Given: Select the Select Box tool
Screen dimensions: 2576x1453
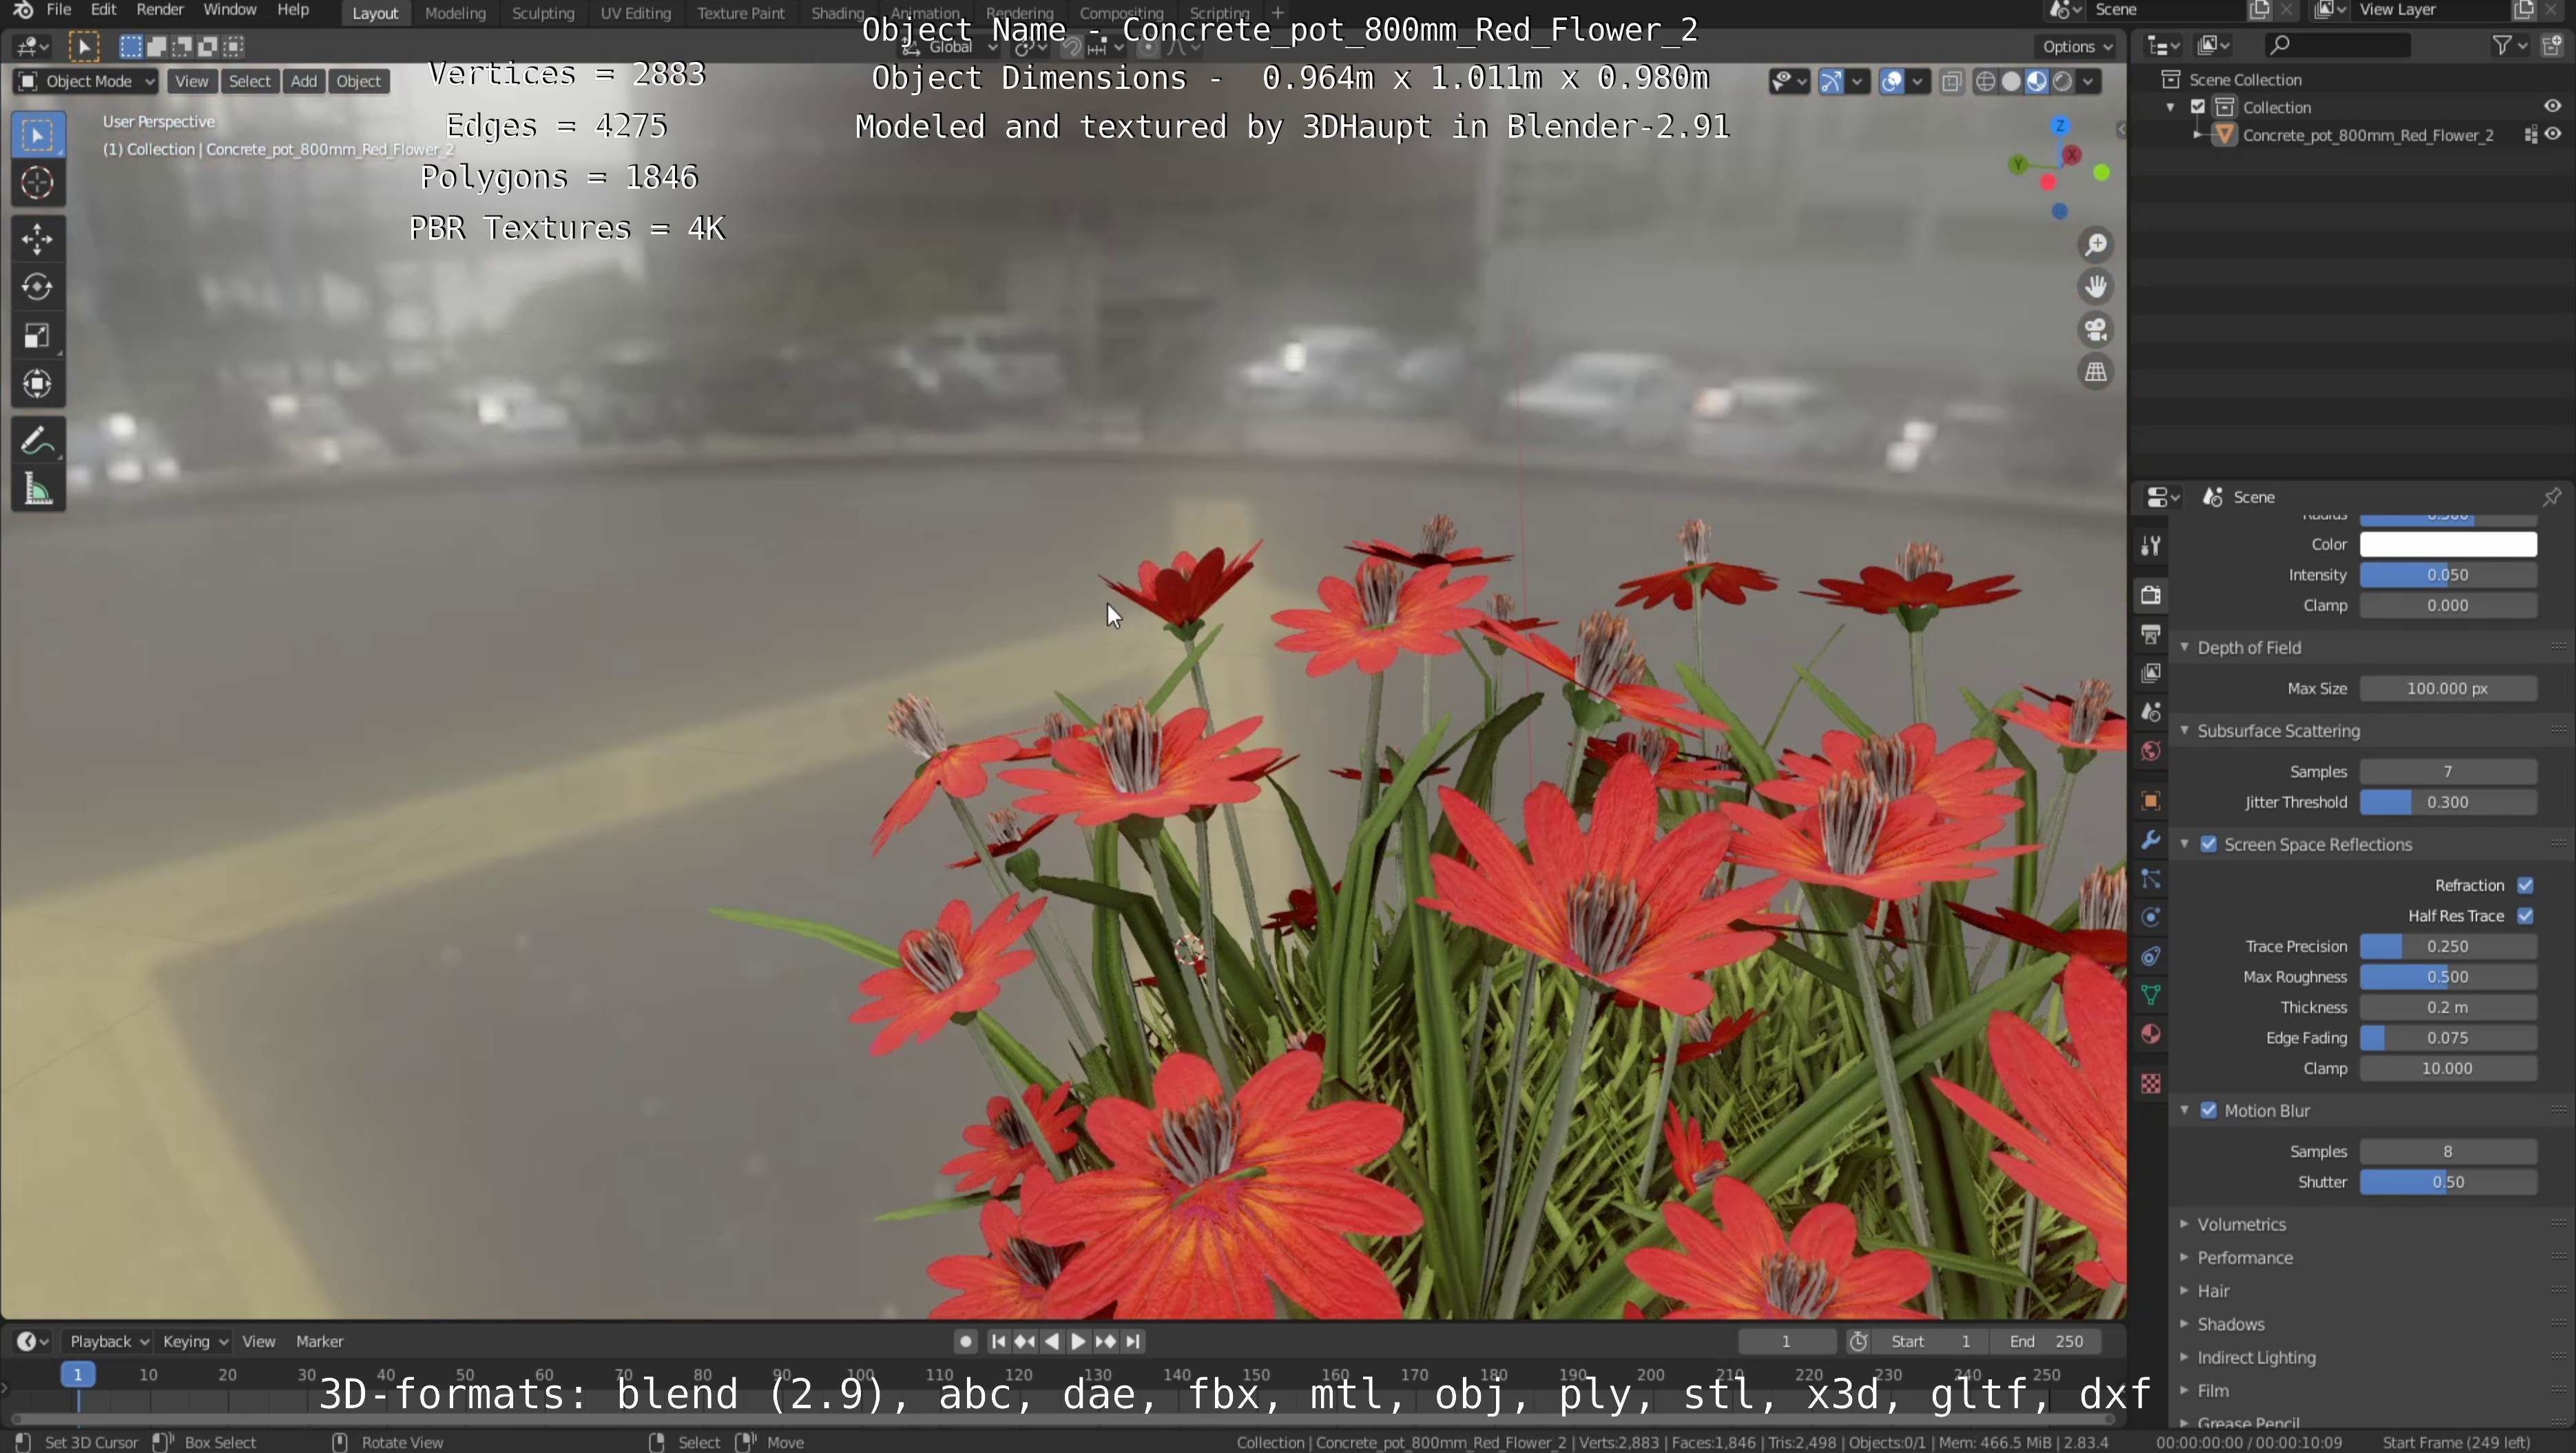Looking at the screenshot, I should coord(38,135).
